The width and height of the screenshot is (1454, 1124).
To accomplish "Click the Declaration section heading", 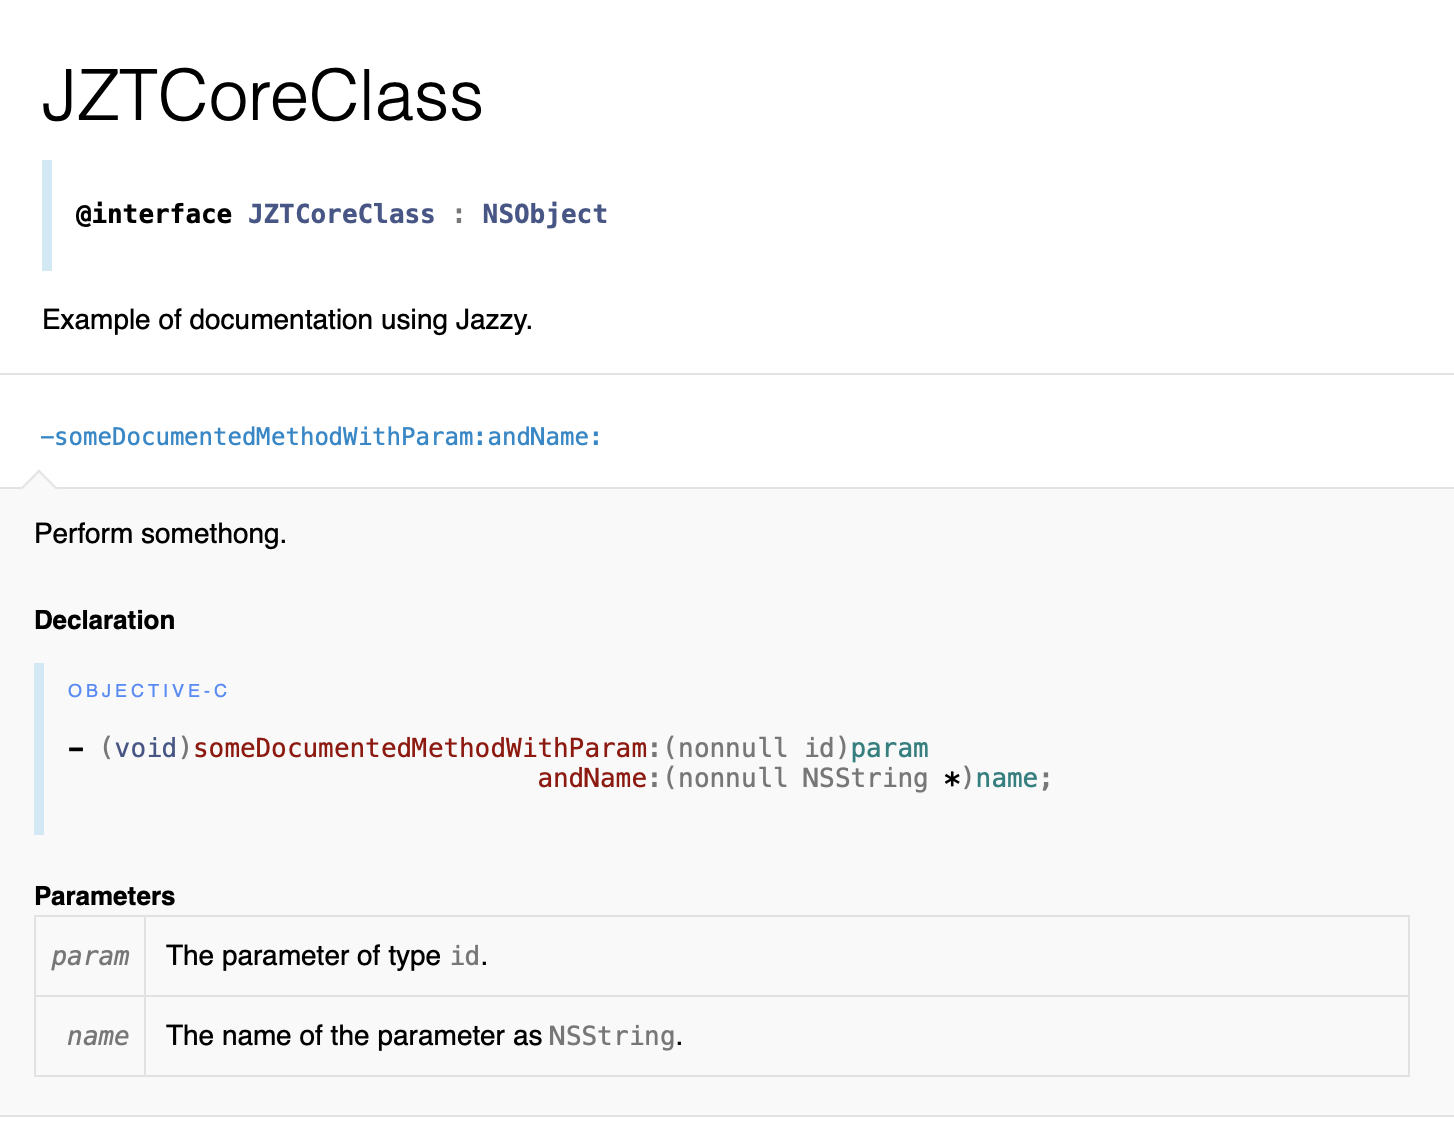I will coord(104,620).
